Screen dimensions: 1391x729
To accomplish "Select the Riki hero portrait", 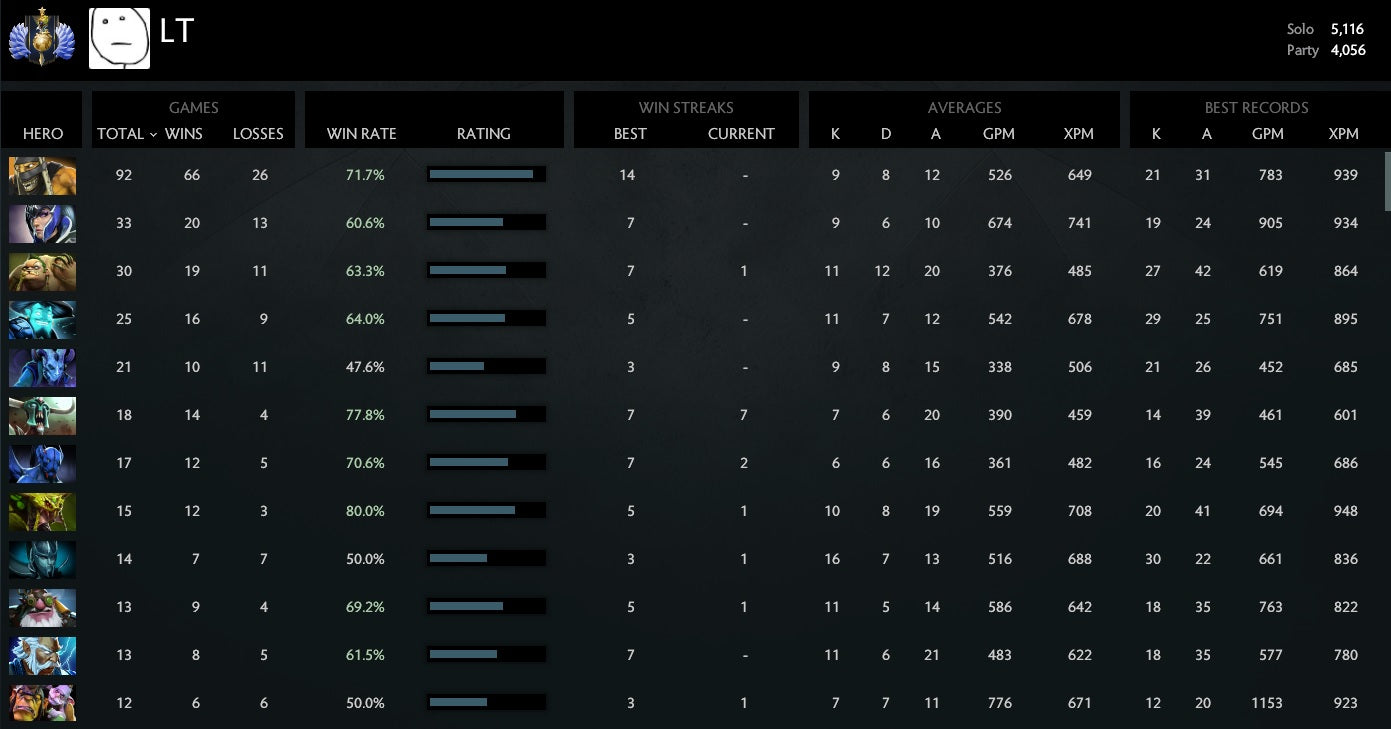I will [x=42, y=368].
